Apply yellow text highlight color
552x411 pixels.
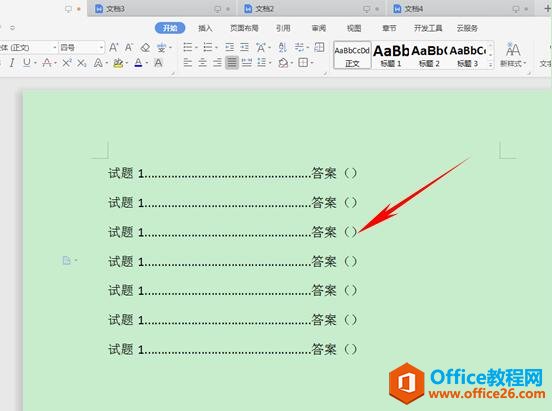tap(118, 63)
